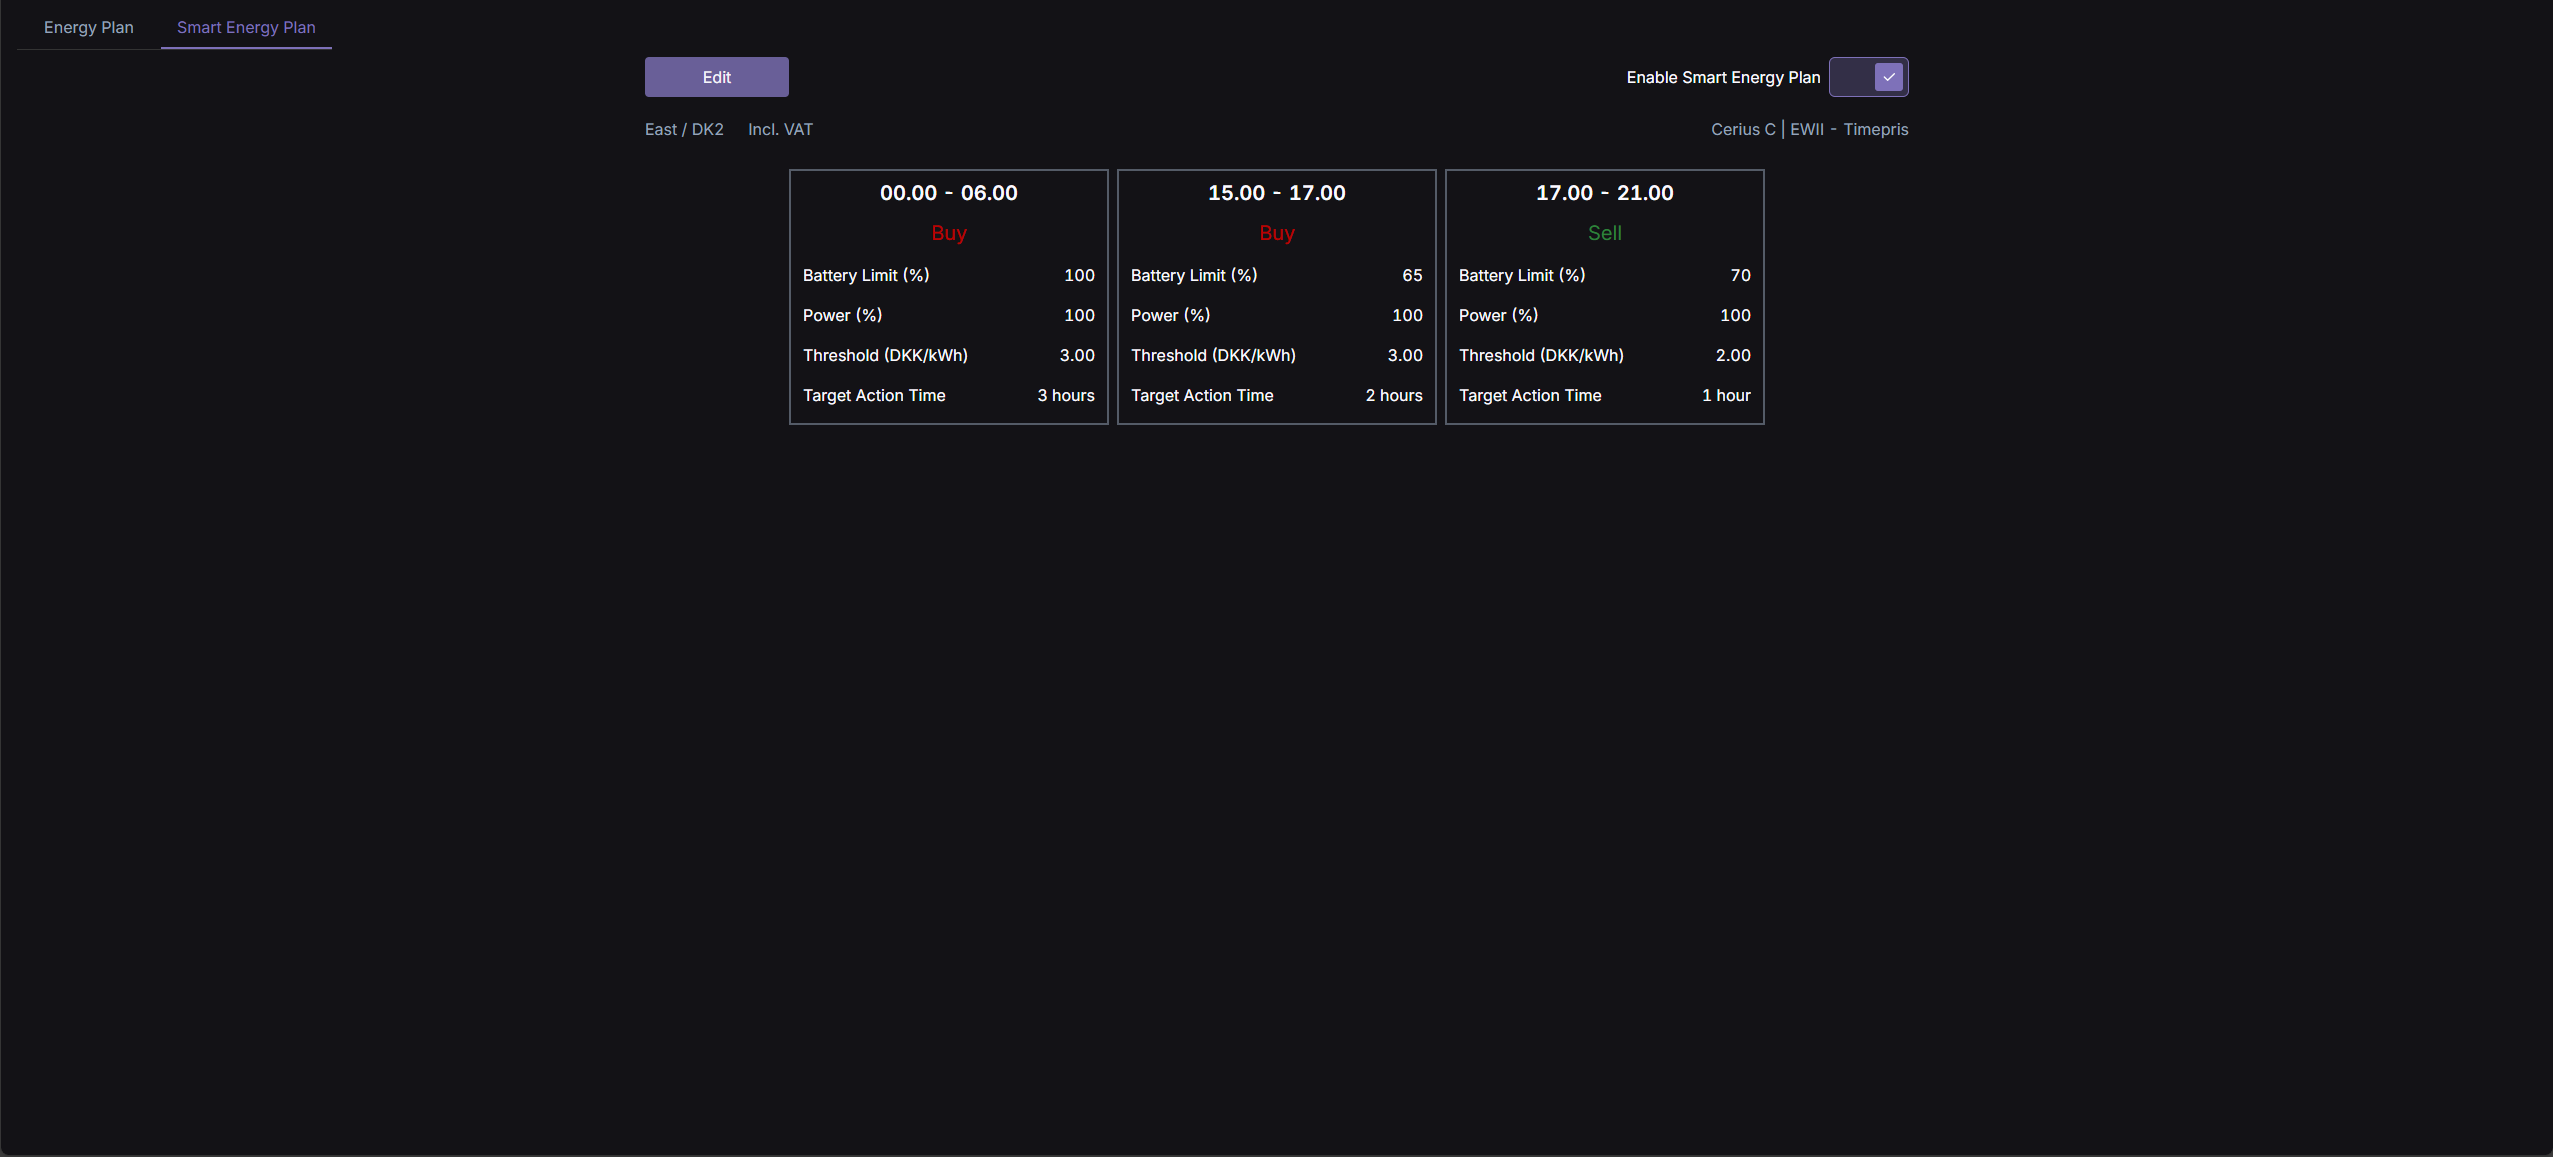Click the 3 hours Target Action Time value
The width and height of the screenshot is (2553, 1157).
pos(1065,395)
